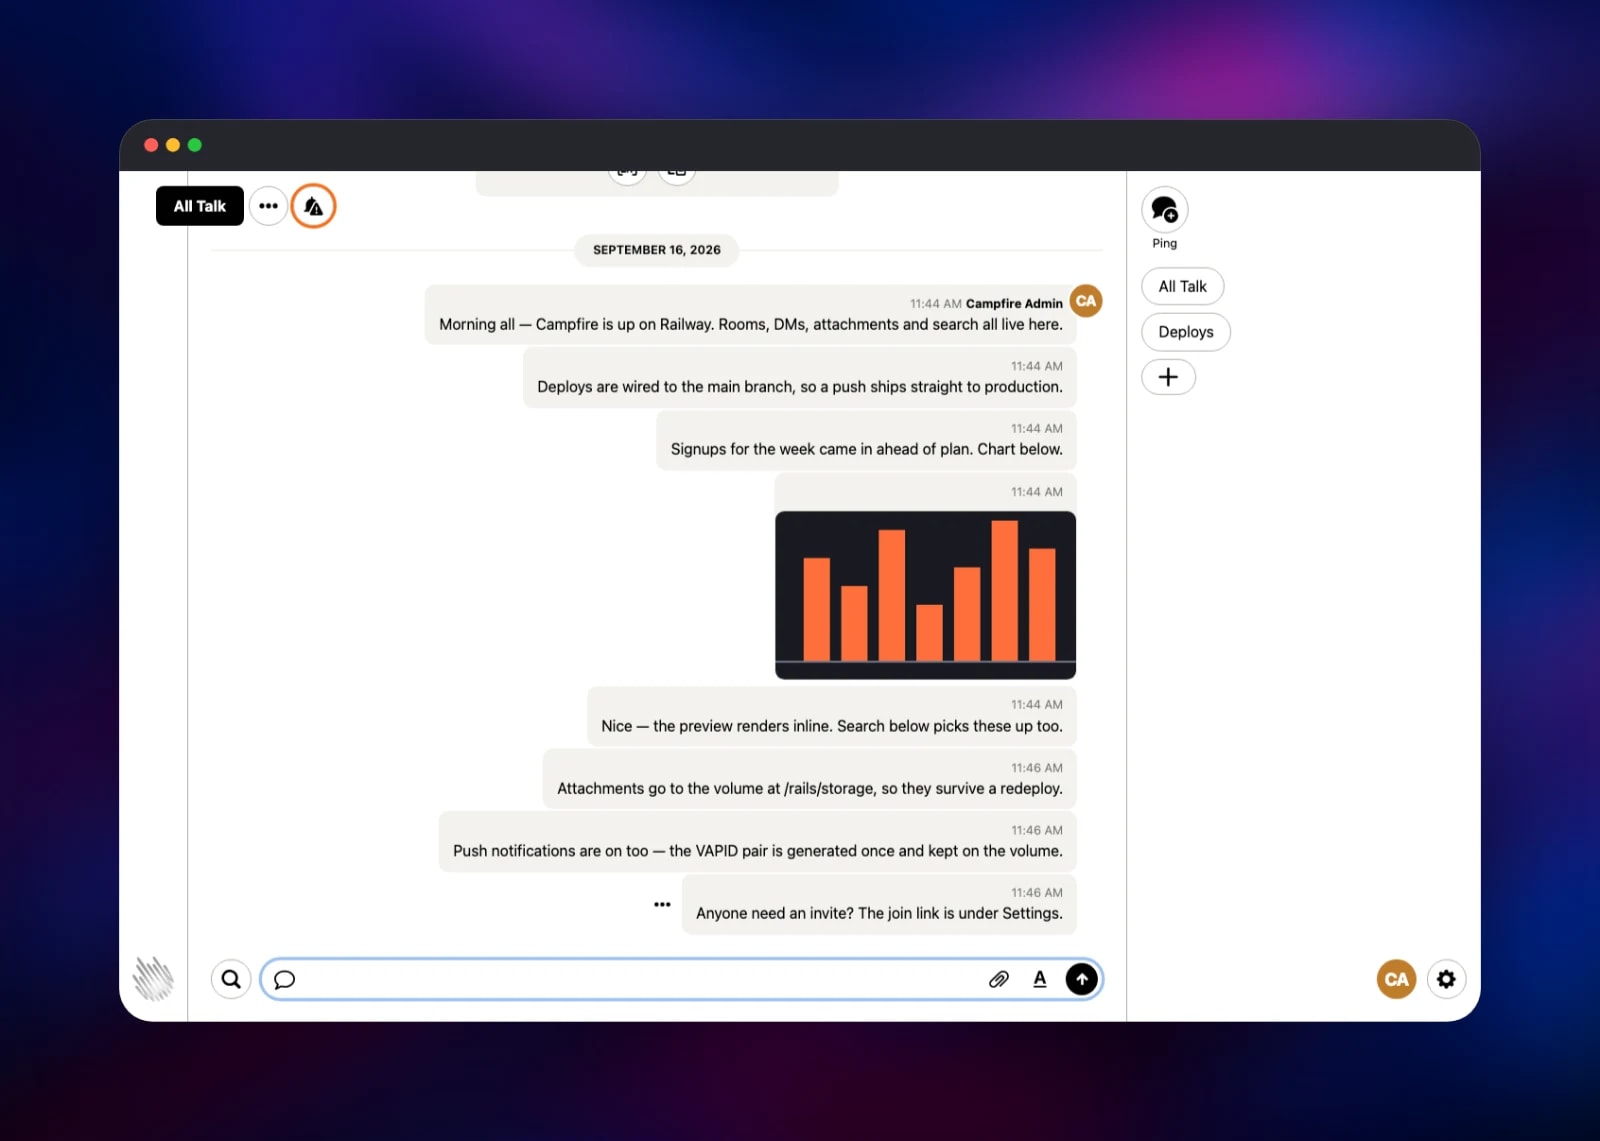
Task: Switch to the Deploys room in sidebar
Action: (x=1186, y=332)
